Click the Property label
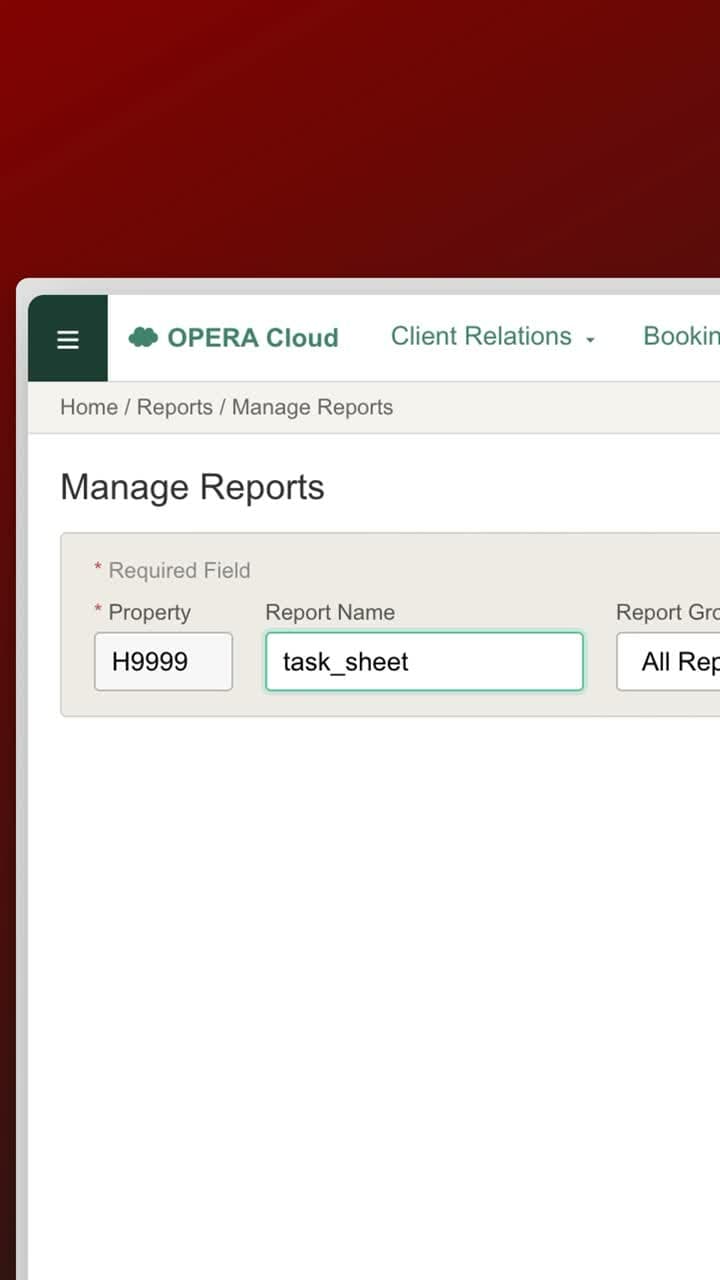Image resolution: width=720 pixels, height=1280 pixels. (142, 613)
